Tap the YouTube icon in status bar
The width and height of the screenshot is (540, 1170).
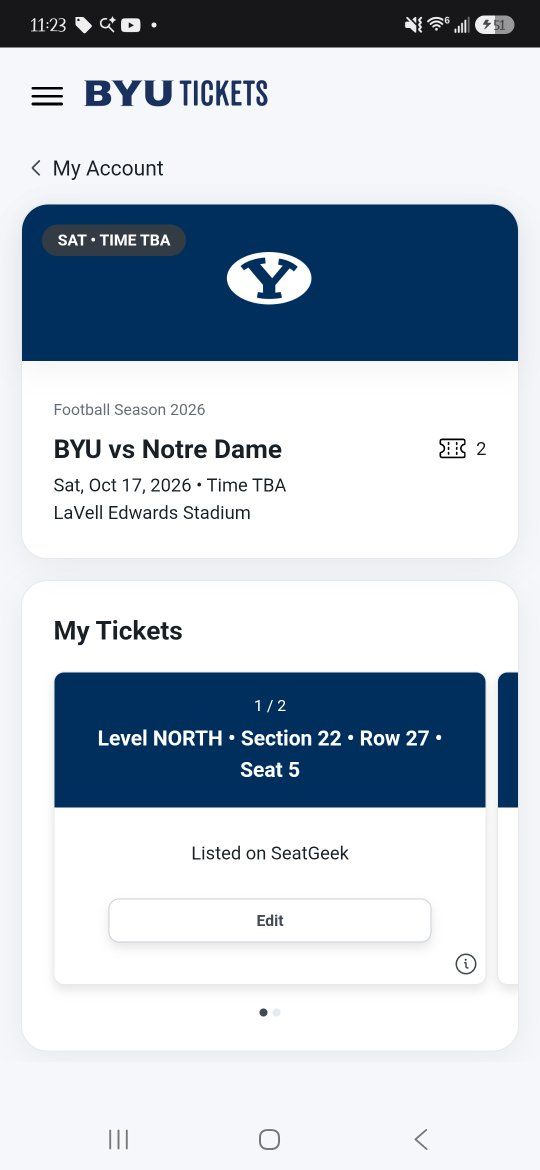(x=131, y=25)
